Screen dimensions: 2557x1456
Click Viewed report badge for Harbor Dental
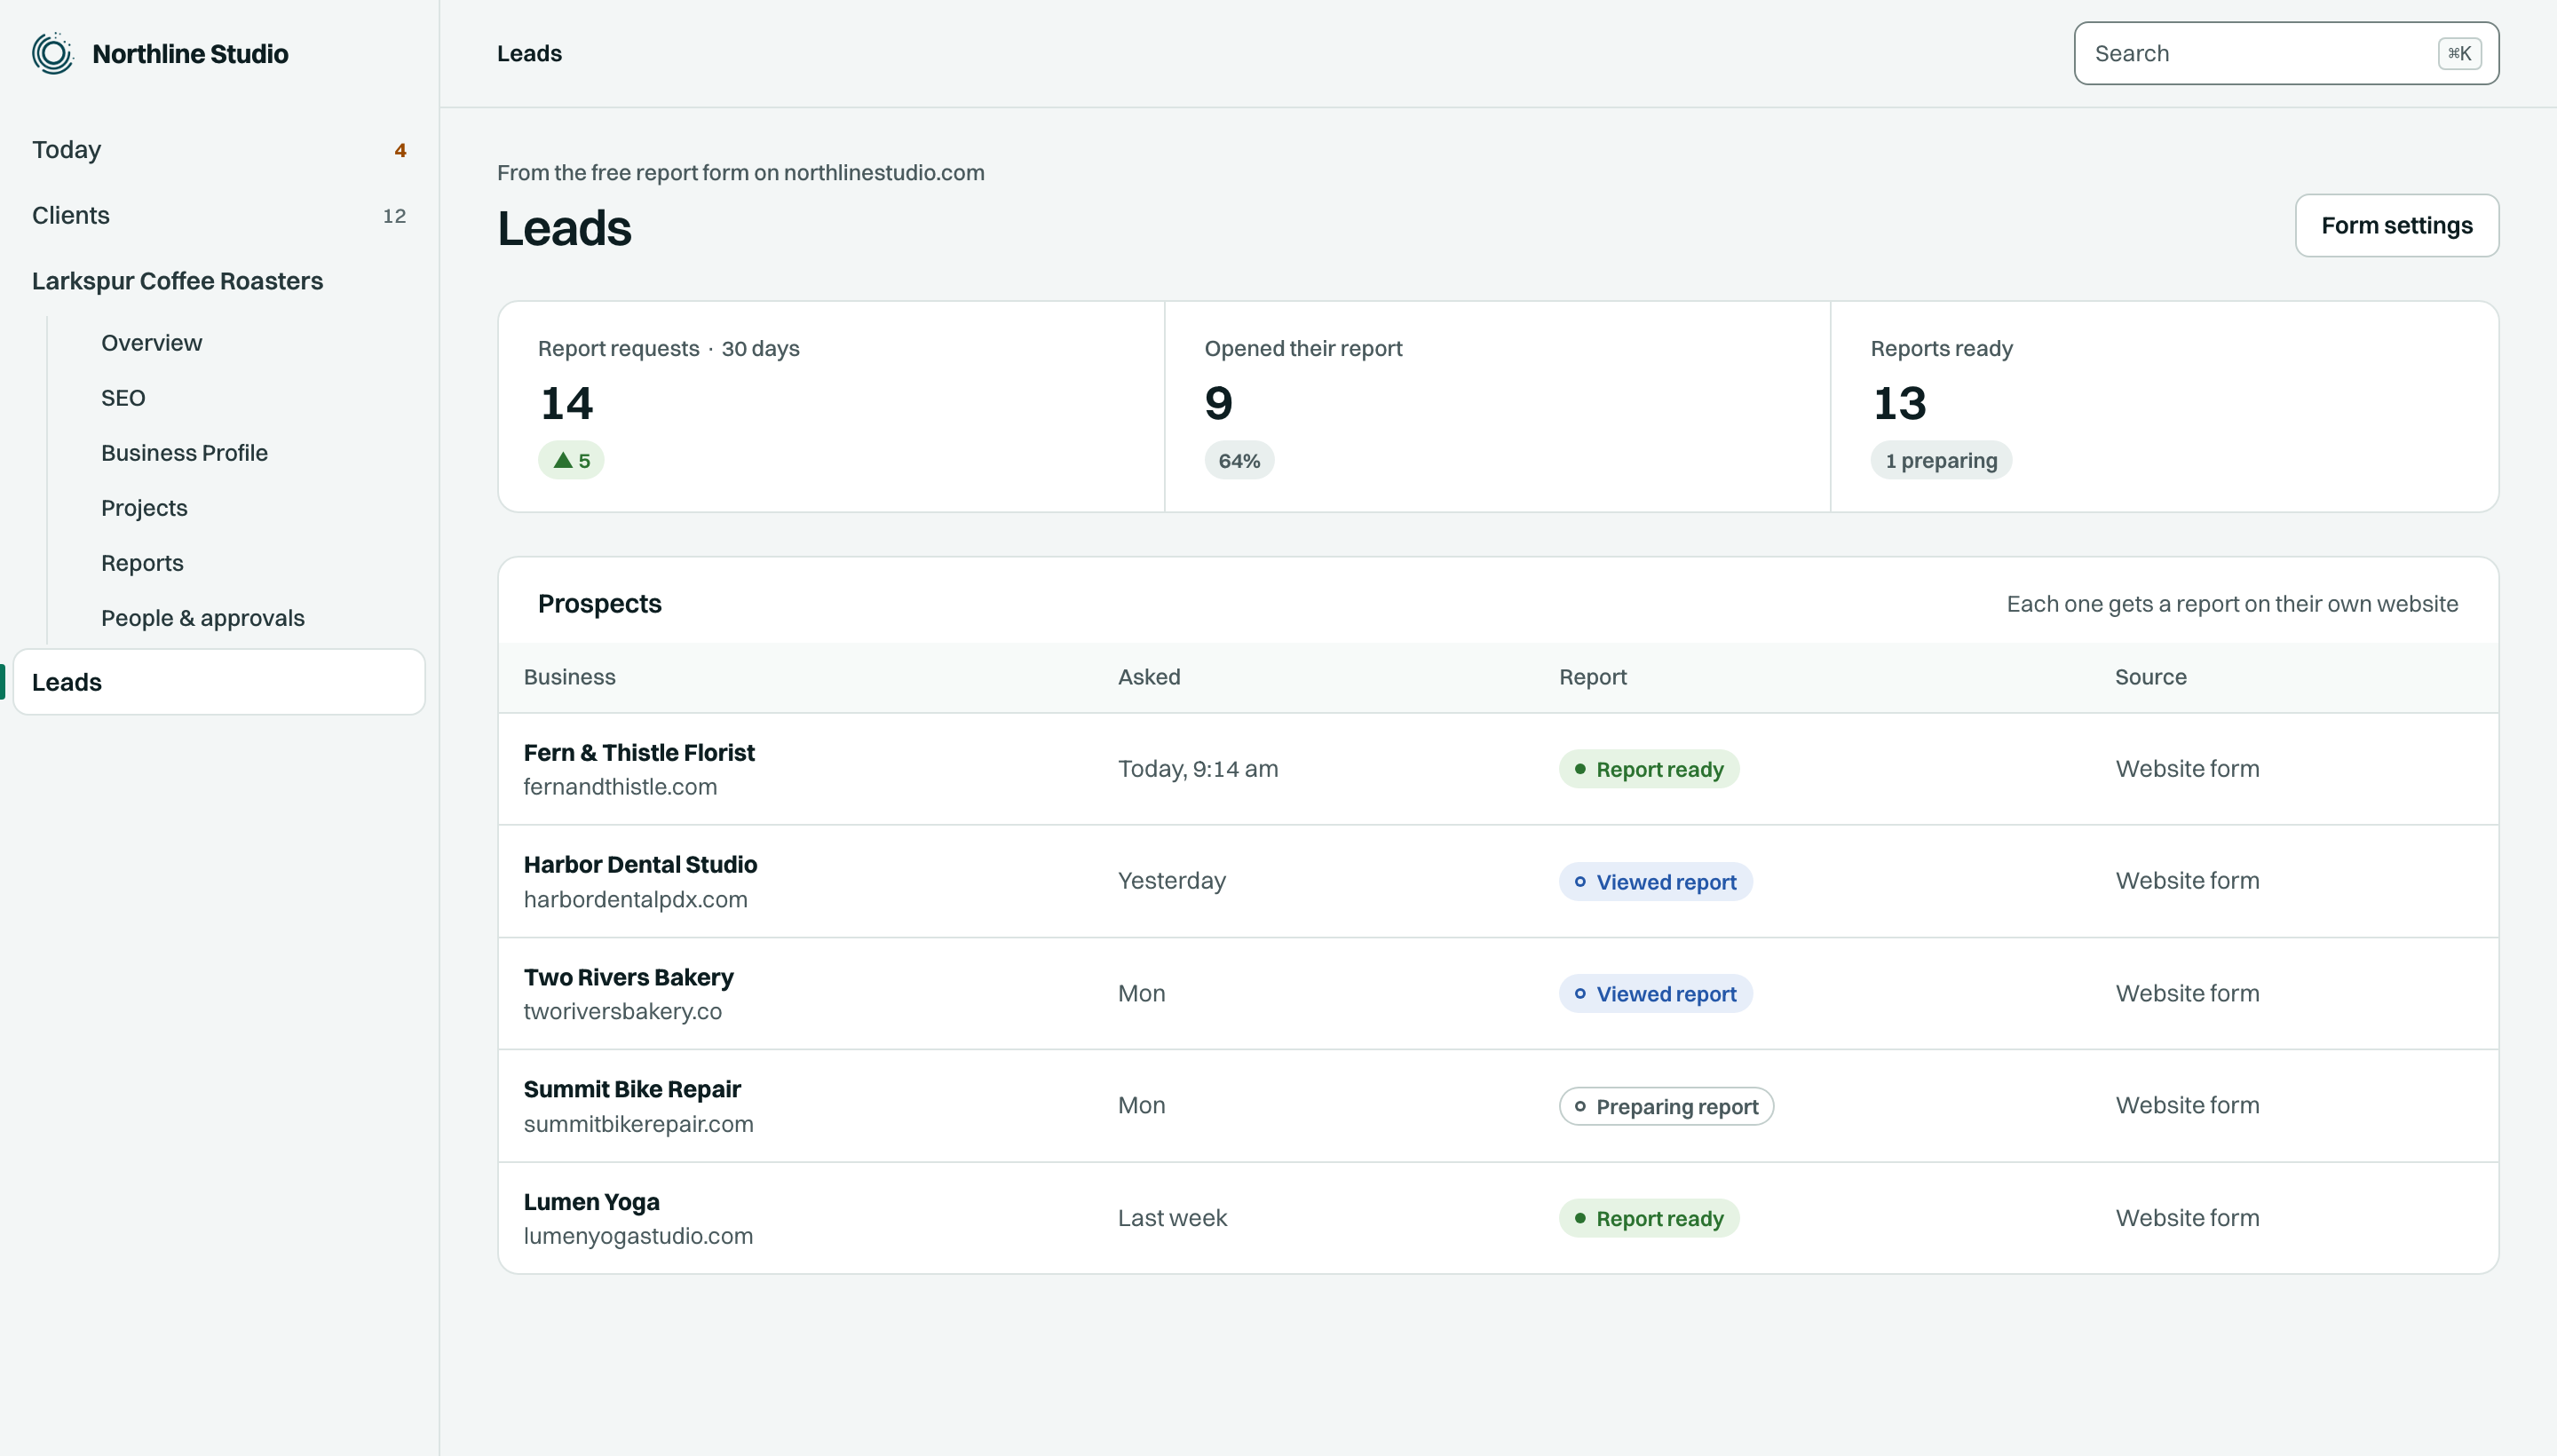tap(1655, 882)
